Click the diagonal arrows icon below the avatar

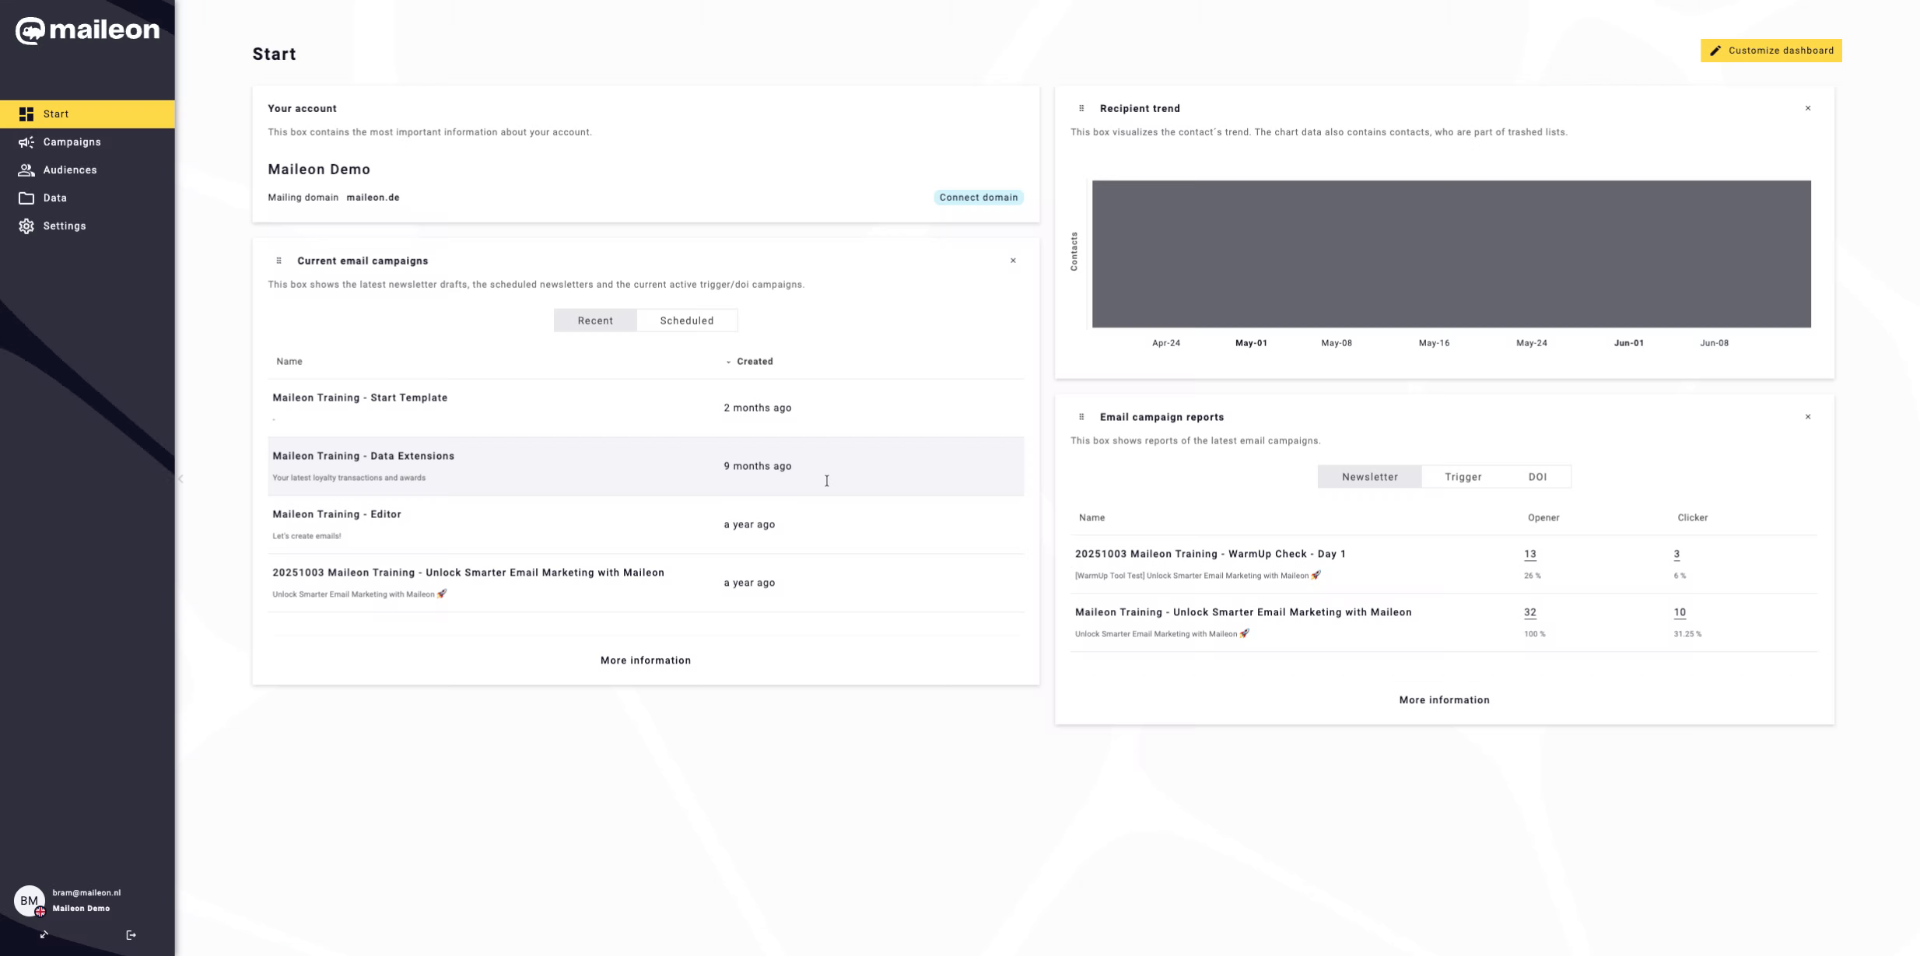[44, 935]
